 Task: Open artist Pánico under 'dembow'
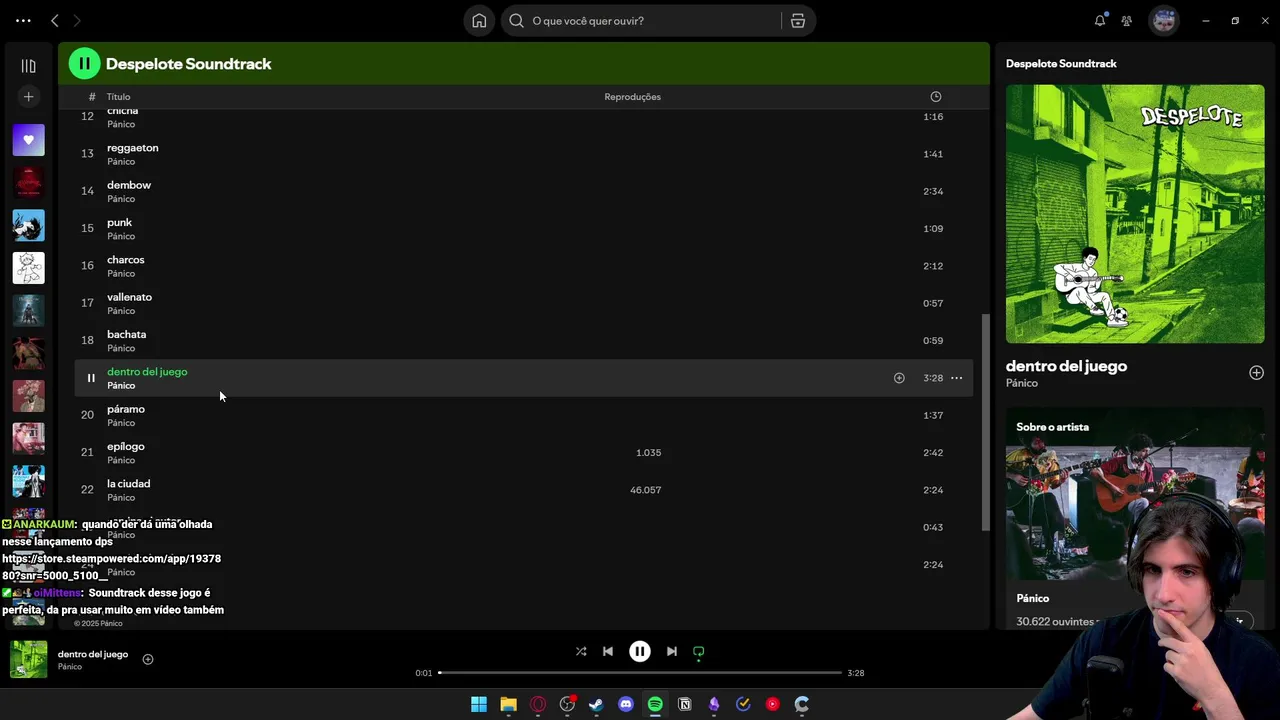(121, 199)
